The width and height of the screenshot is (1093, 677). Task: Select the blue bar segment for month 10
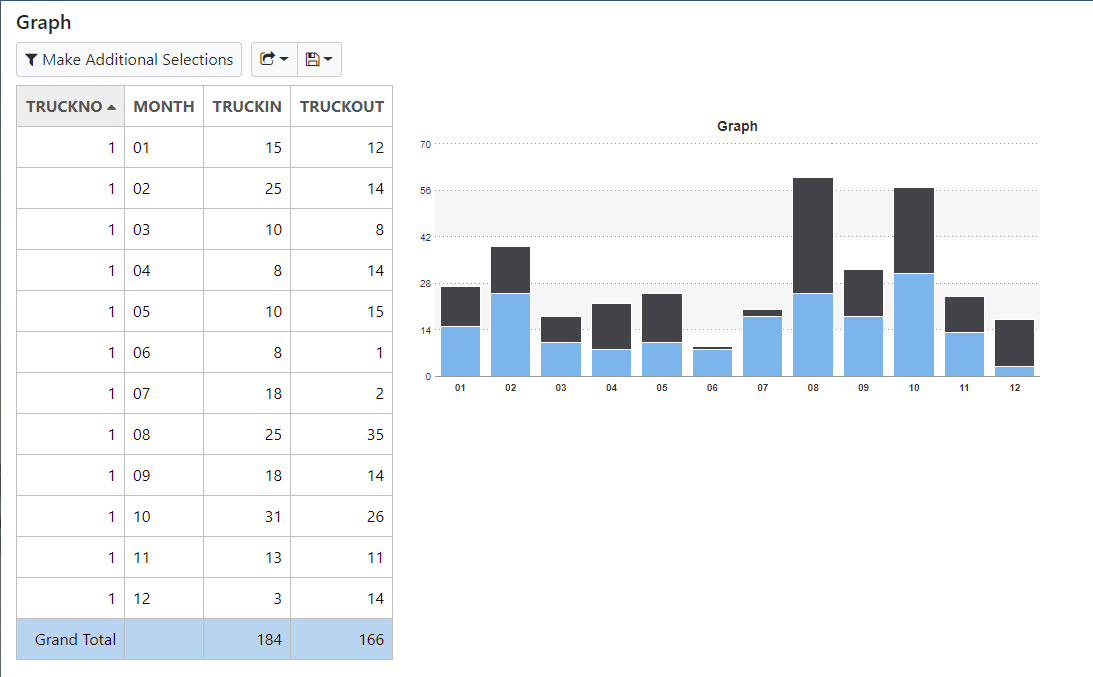pyautogui.click(x=914, y=325)
